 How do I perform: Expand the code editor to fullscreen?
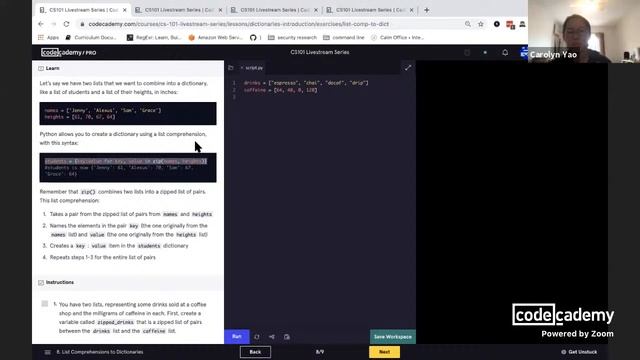tap(408, 68)
